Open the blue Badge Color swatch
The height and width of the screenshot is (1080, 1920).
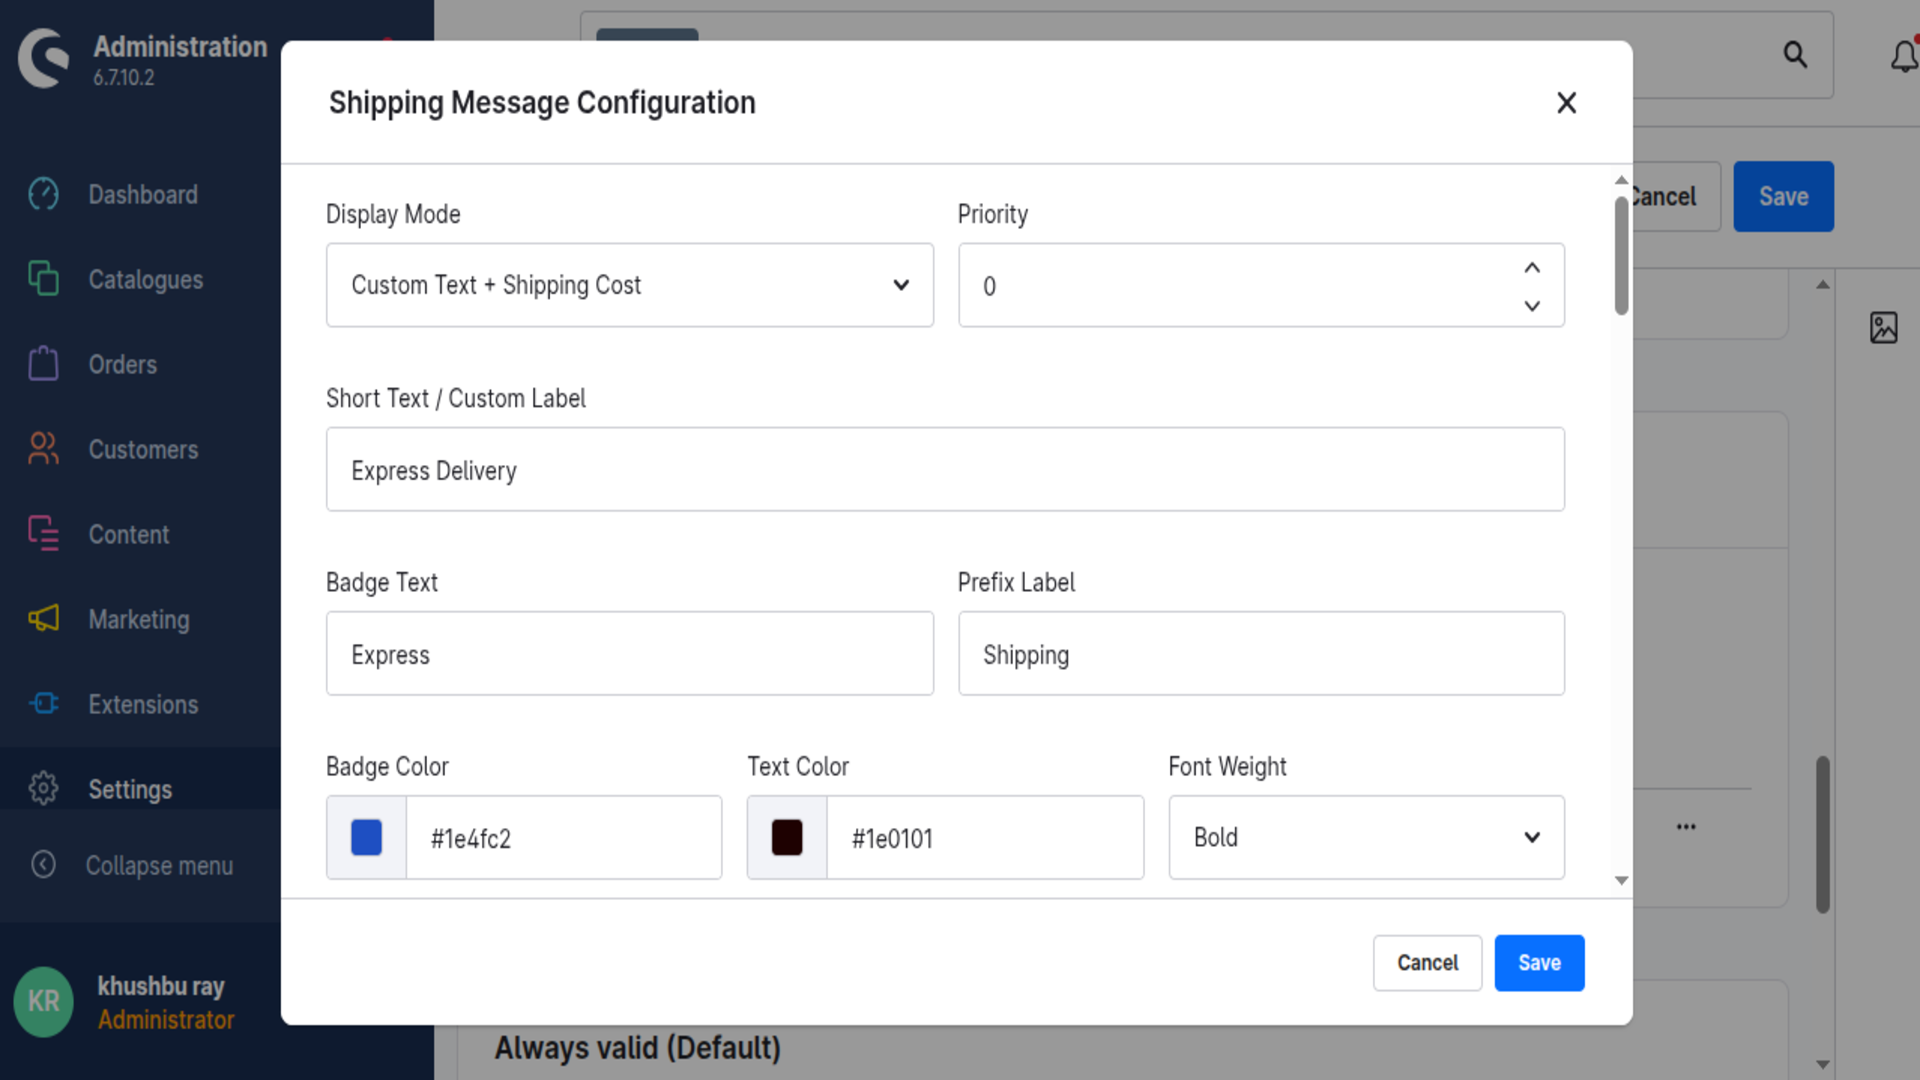click(366, 837)
